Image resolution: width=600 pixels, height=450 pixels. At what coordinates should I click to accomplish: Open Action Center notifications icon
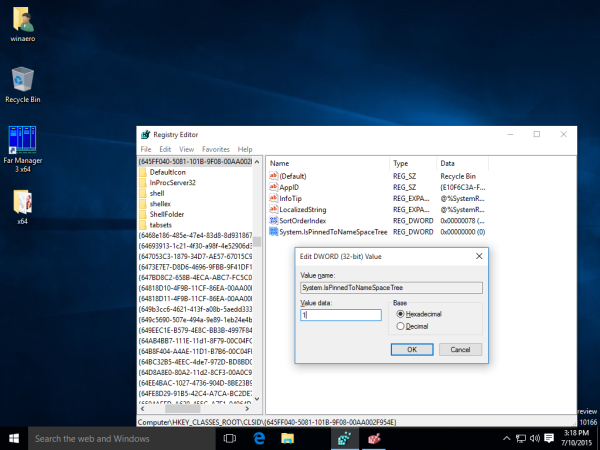pyautogui.click(x=549, y=439)
